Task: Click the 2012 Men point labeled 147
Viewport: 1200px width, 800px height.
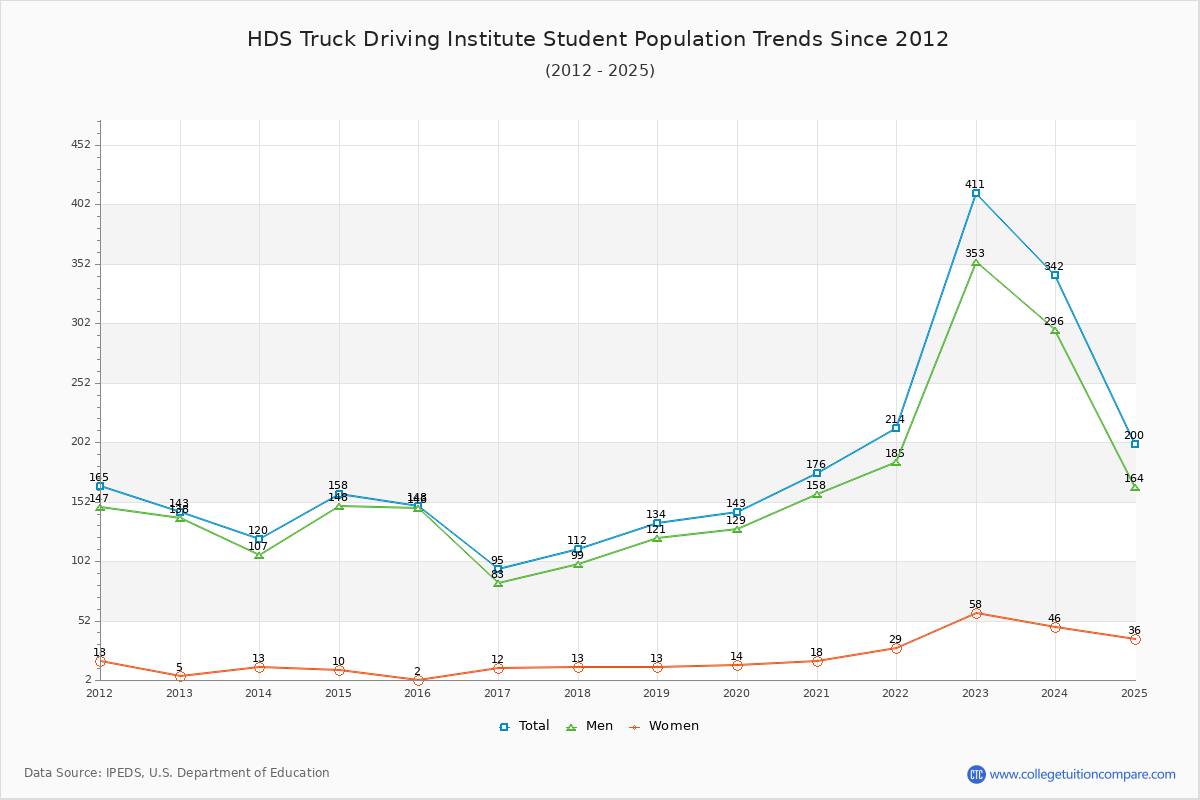Action: [x=100, y=507]
